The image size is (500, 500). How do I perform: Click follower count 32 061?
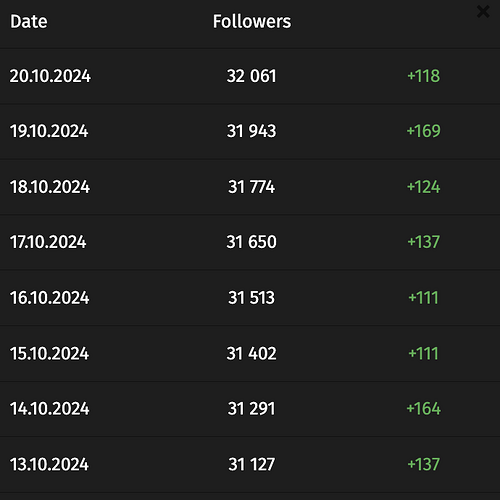pyautogui.click(x=252, y=76)
